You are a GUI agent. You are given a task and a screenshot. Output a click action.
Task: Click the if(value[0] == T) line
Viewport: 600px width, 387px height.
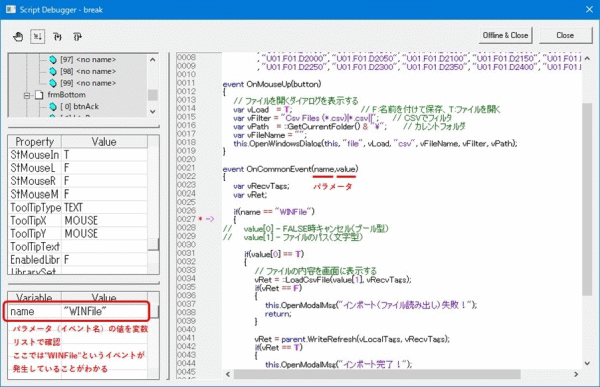[x=274, y=254]
